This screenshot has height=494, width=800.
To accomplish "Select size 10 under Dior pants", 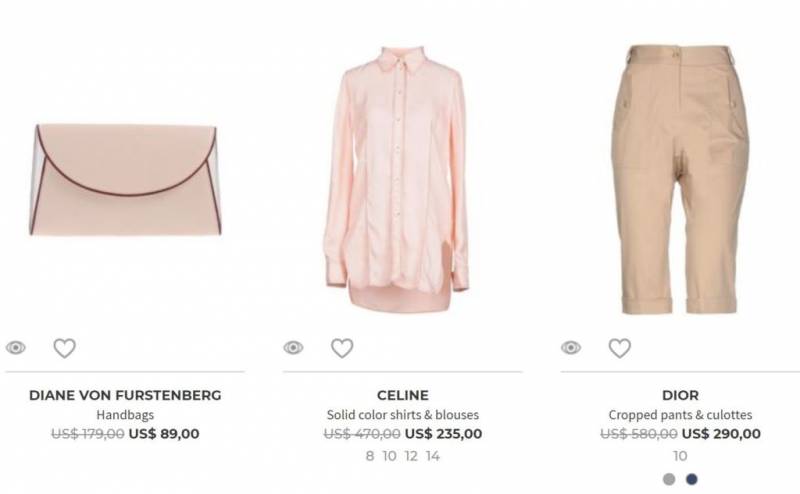I will tap(680, 456).
